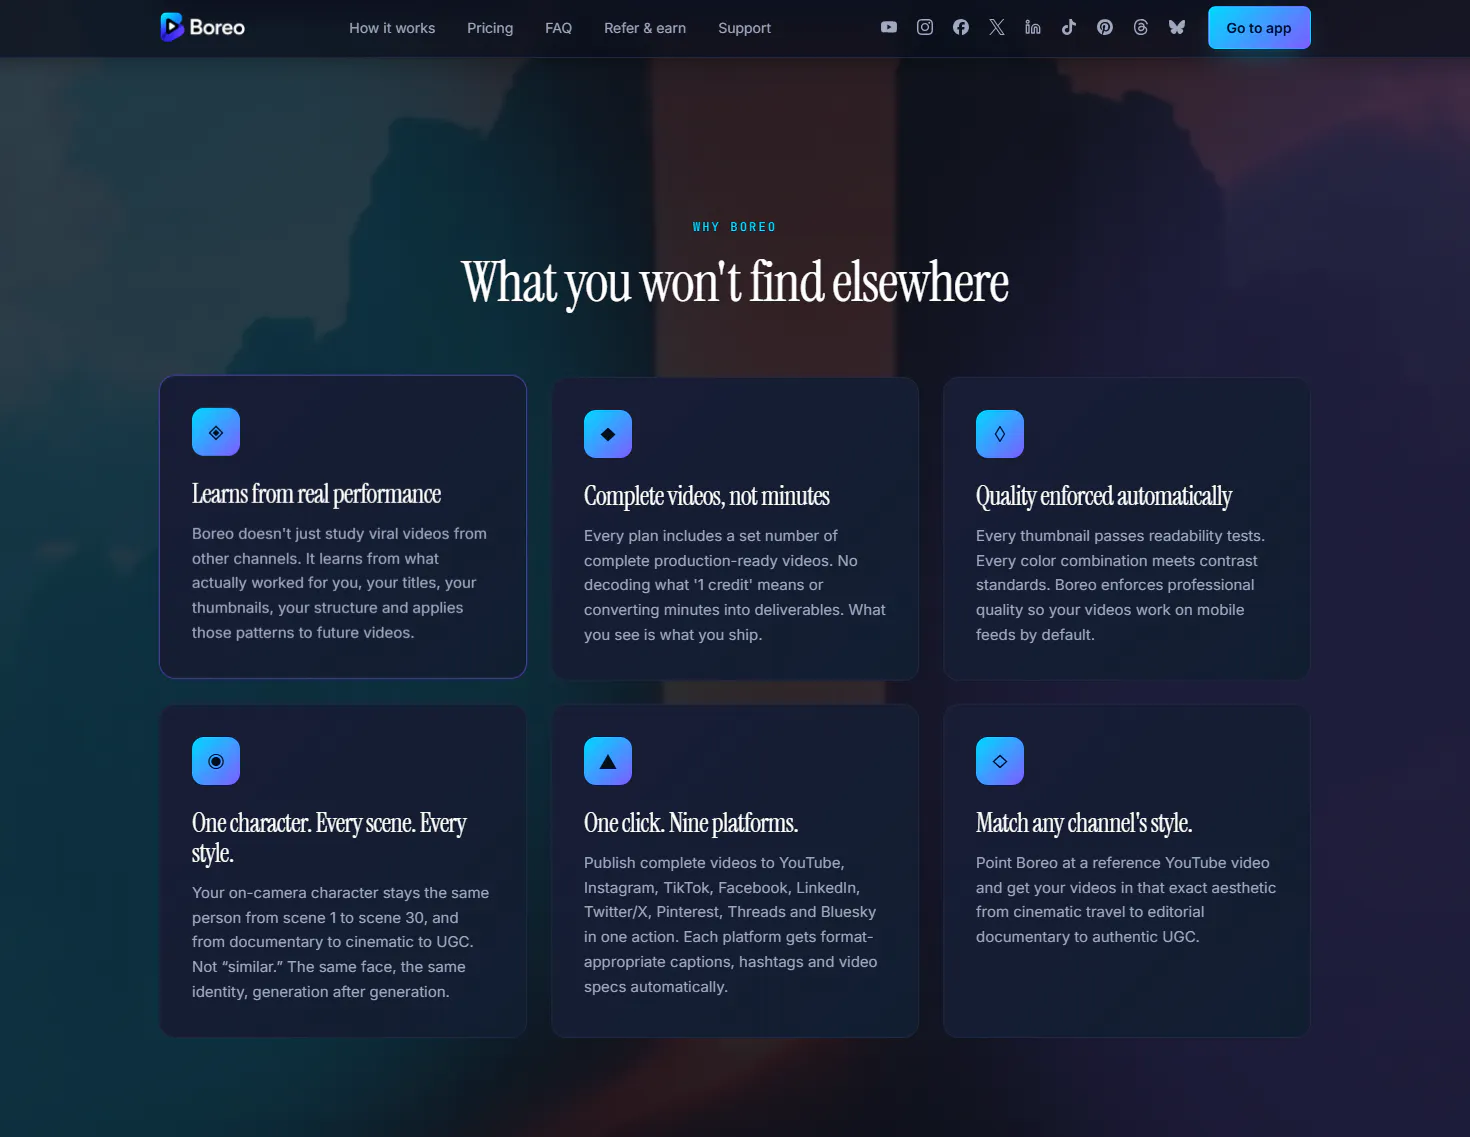Open the Bluesky butterfly icon

pyautogui.click(x=1177, y=27)
